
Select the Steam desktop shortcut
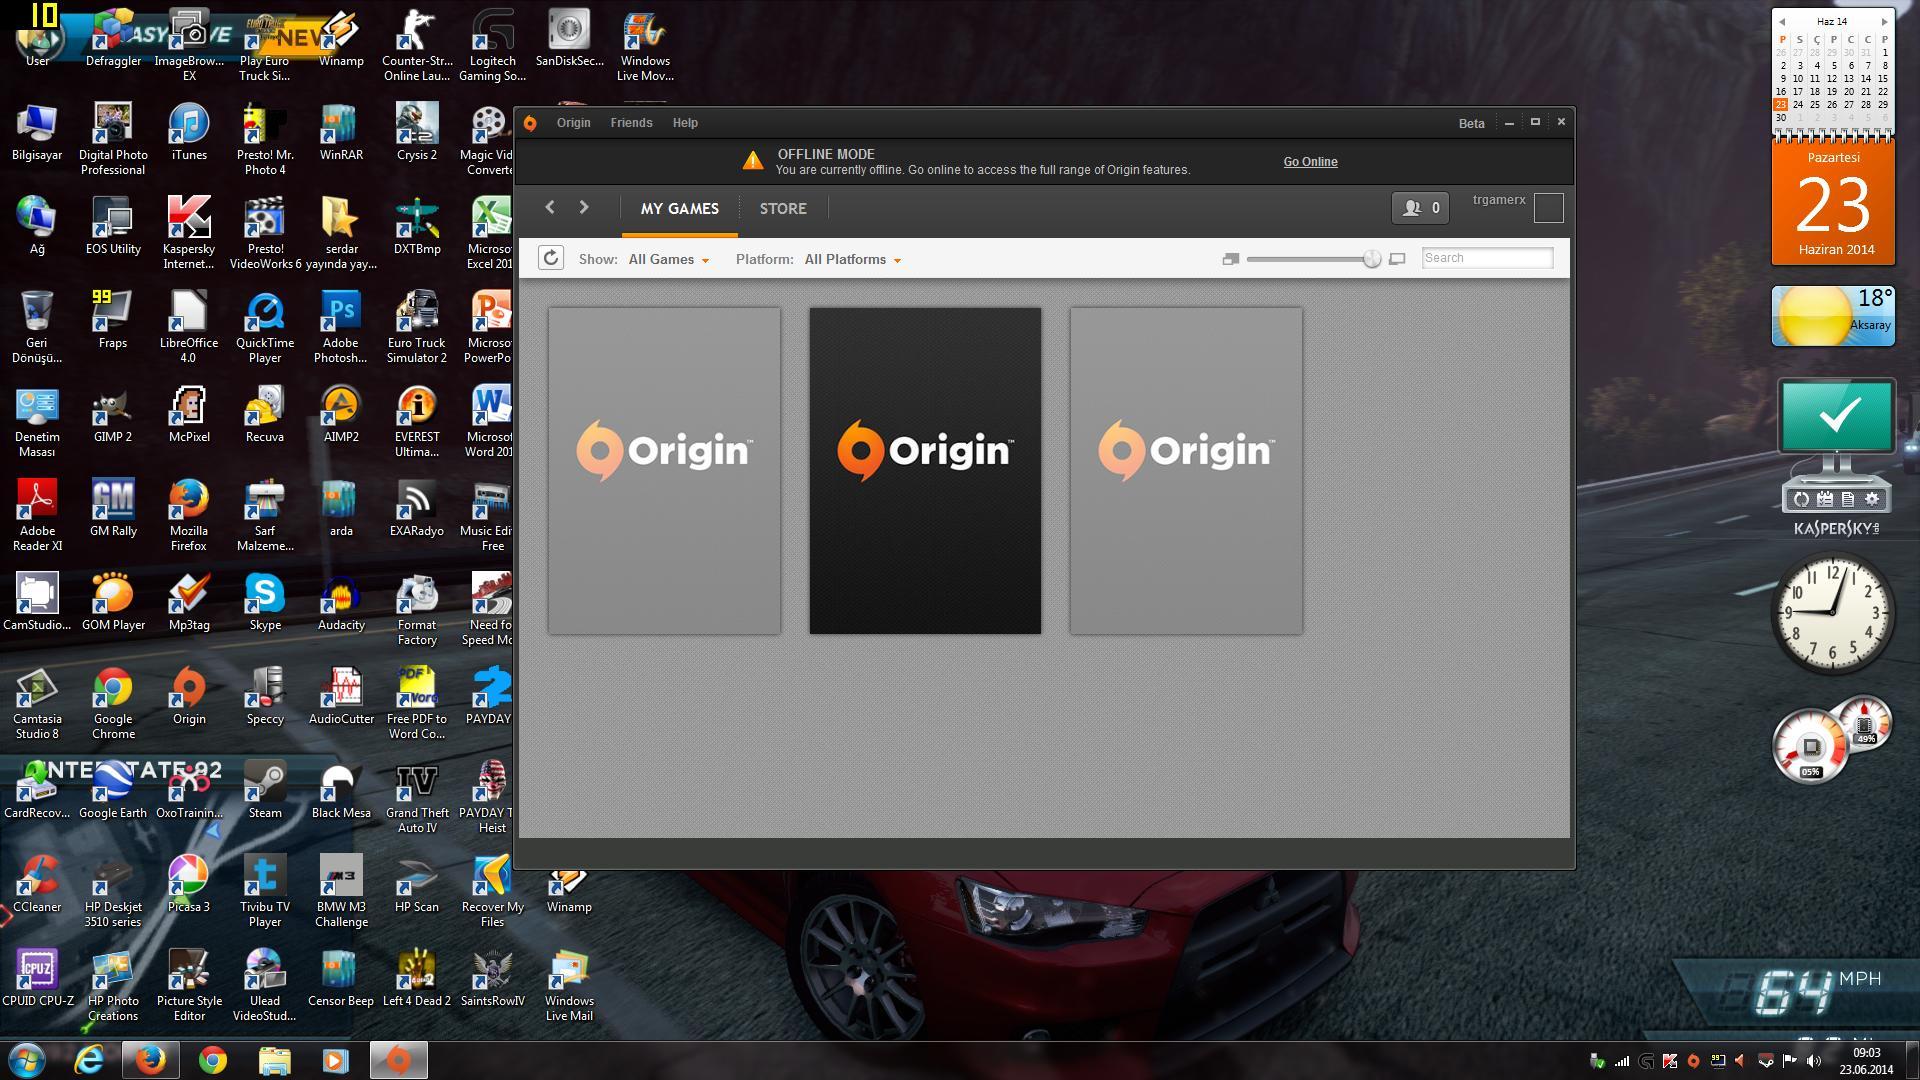point(265,790)
